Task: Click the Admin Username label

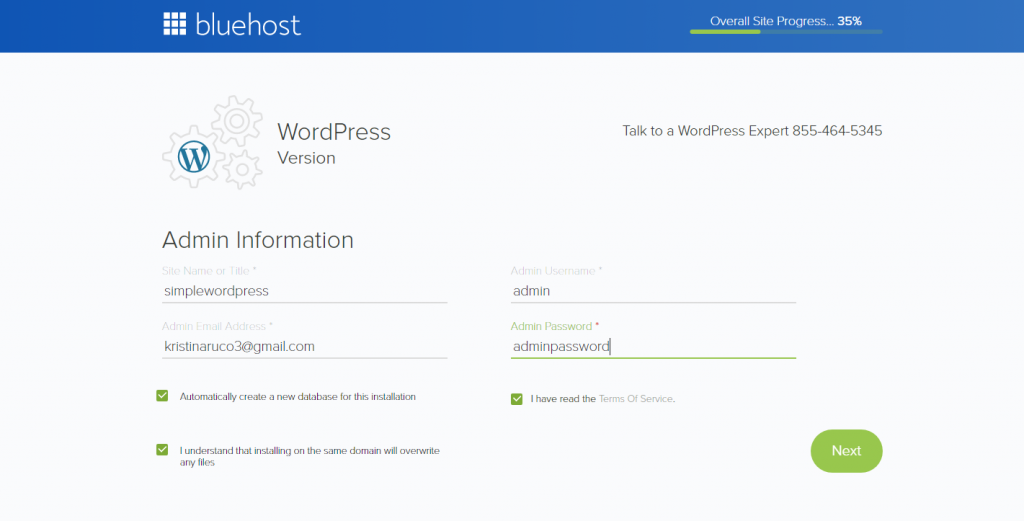Action: point(556,270)
